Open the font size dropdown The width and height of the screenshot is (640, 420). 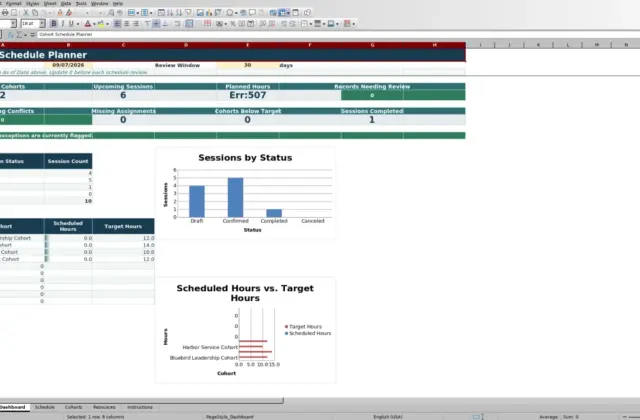tap(42, 24)
